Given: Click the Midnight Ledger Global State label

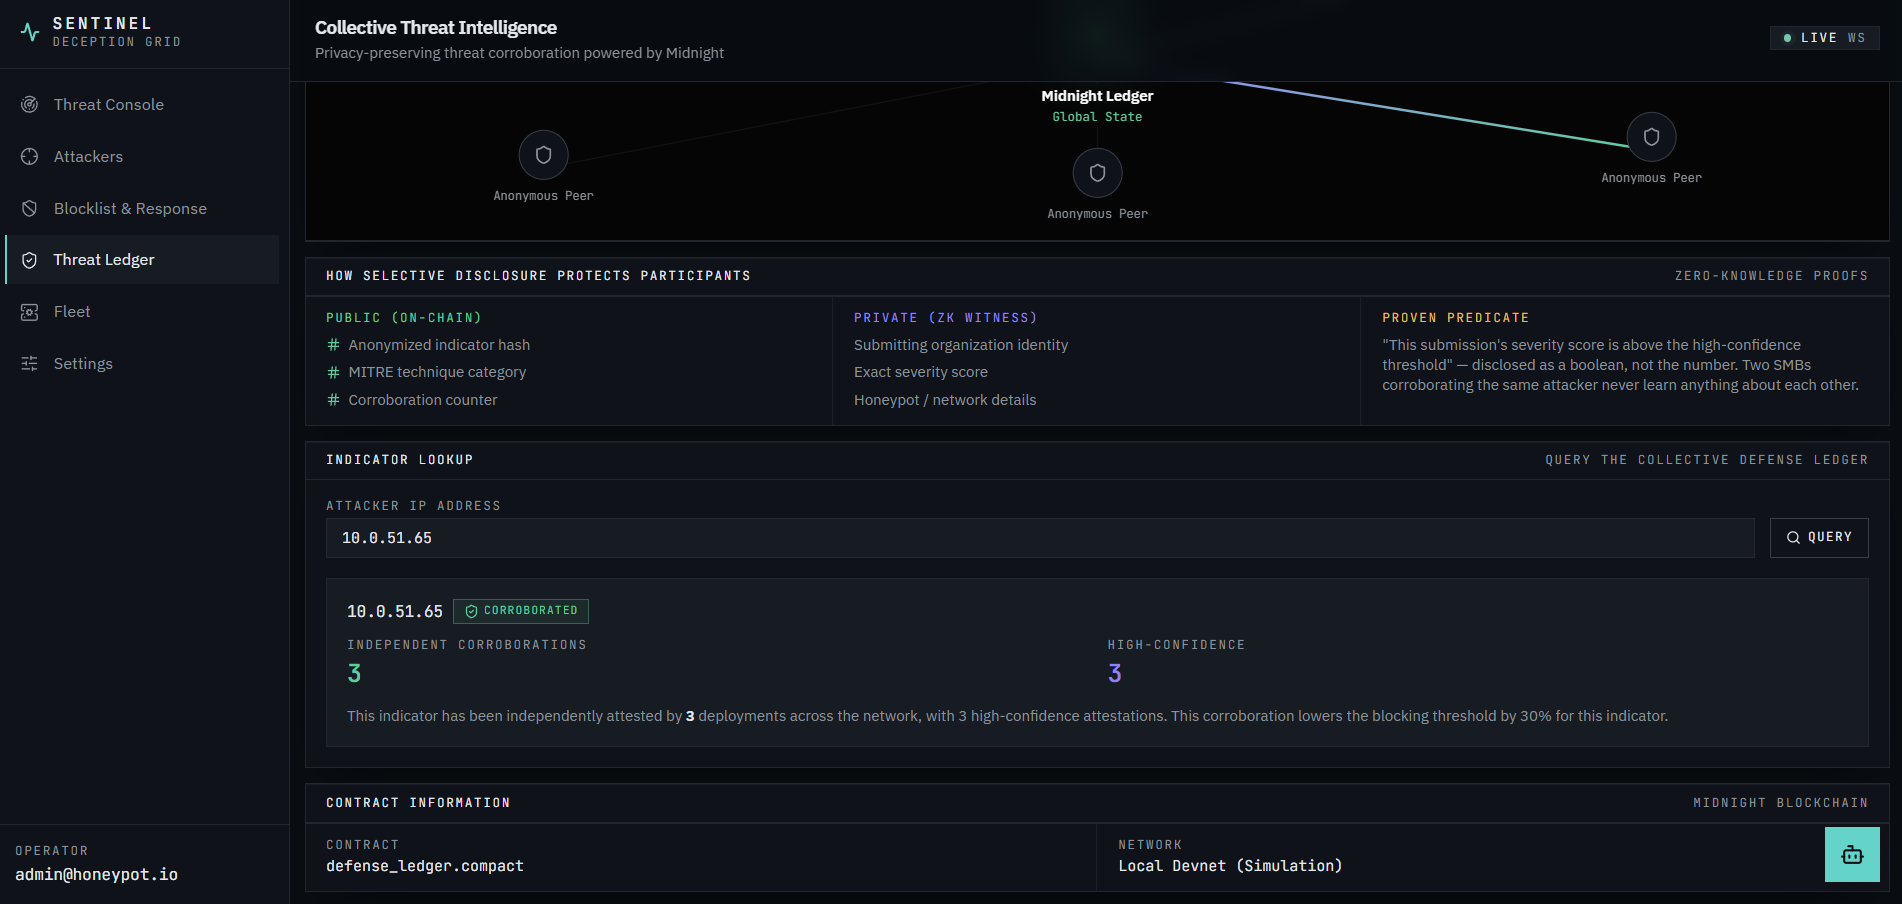Looking at the screenshot, I should [x=1097, y=106].
